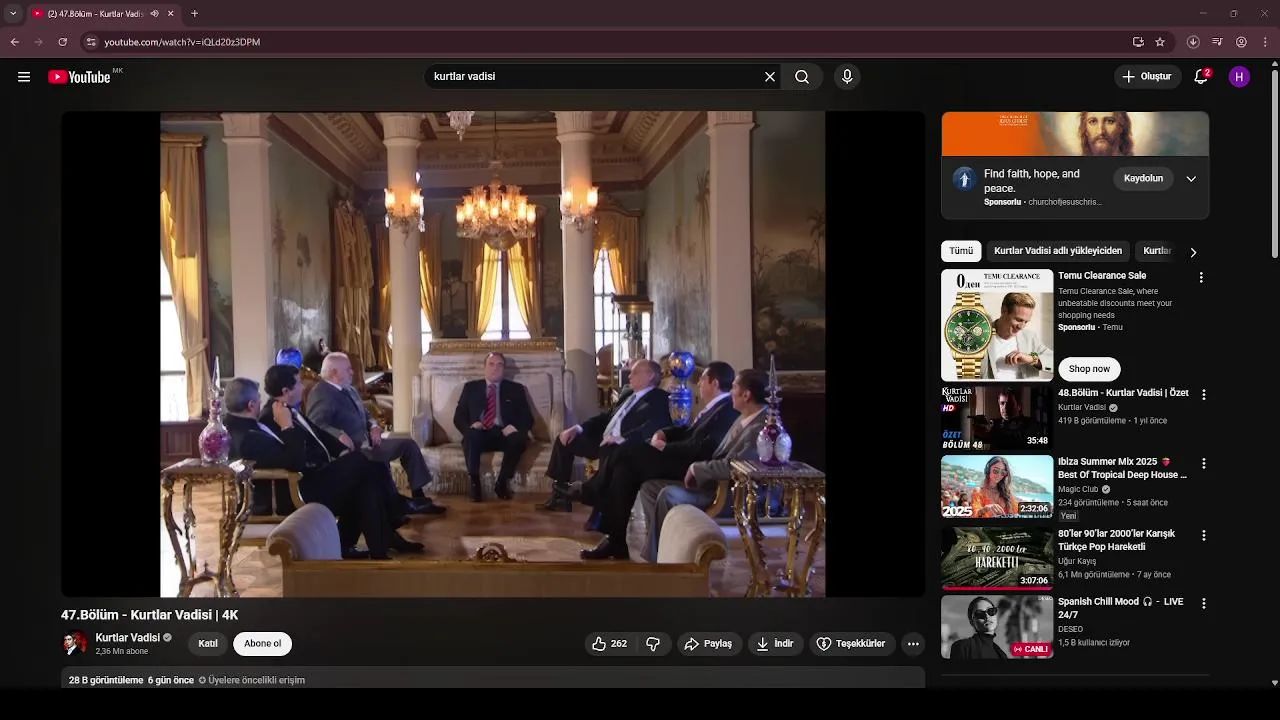Open the media control toolbar icon
This screenshot has width=1280, height=720.
(x=1217, y=42)
